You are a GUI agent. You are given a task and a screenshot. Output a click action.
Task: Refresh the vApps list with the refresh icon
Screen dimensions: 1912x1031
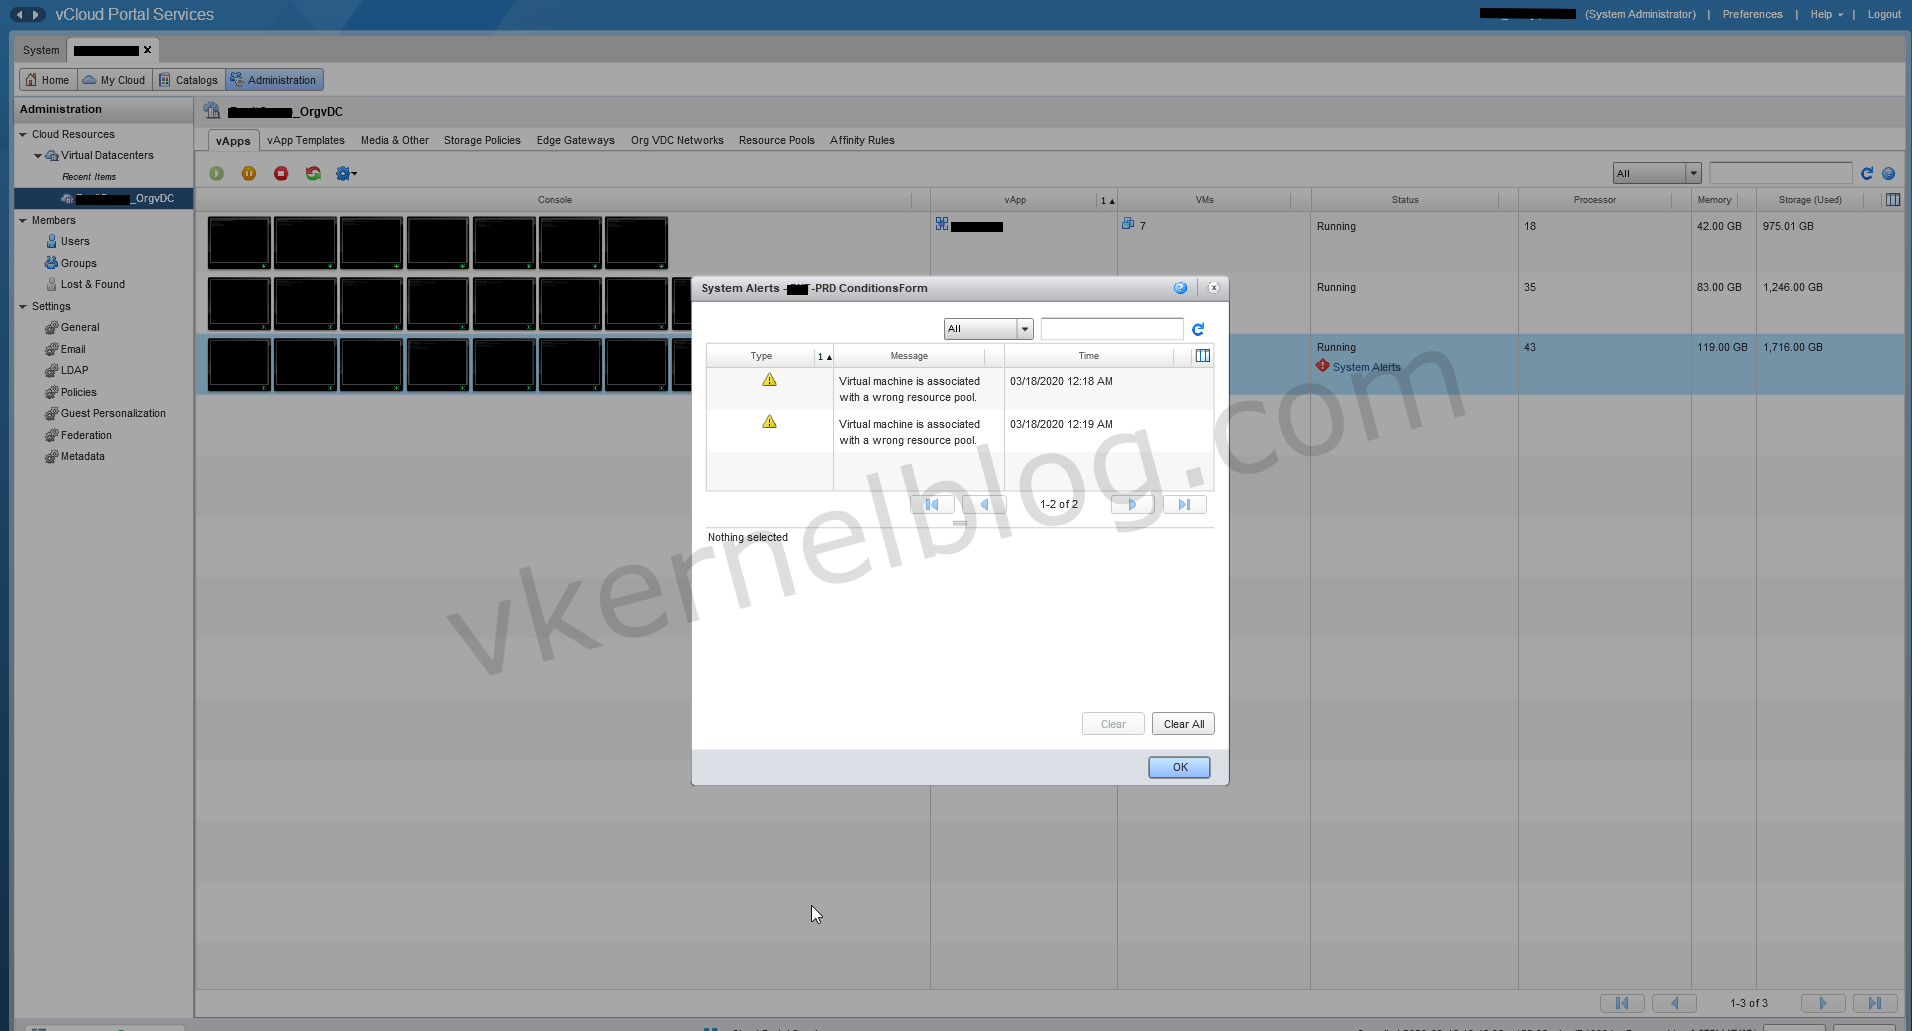(1866, 172)
